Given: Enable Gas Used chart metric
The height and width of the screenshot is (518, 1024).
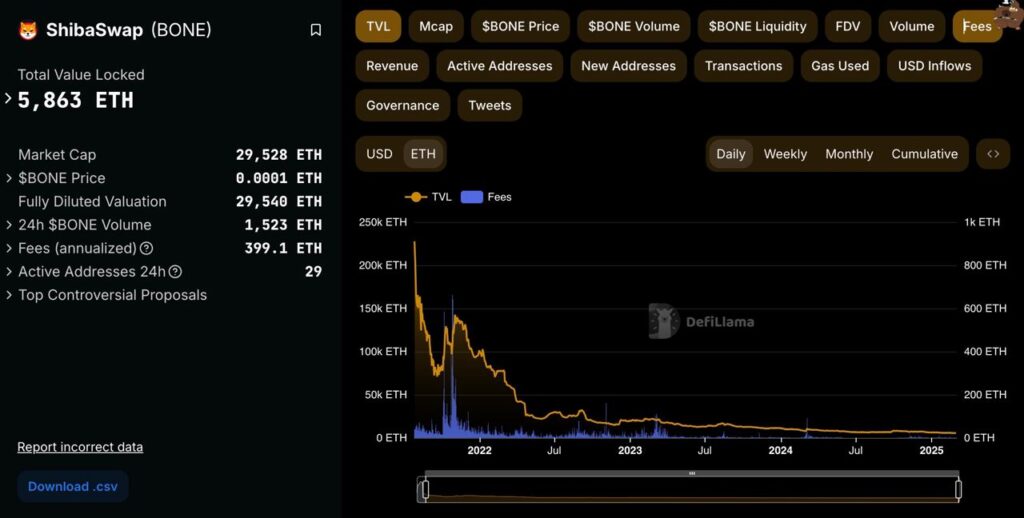Looking at the screenshot, I should pos(840,66).
